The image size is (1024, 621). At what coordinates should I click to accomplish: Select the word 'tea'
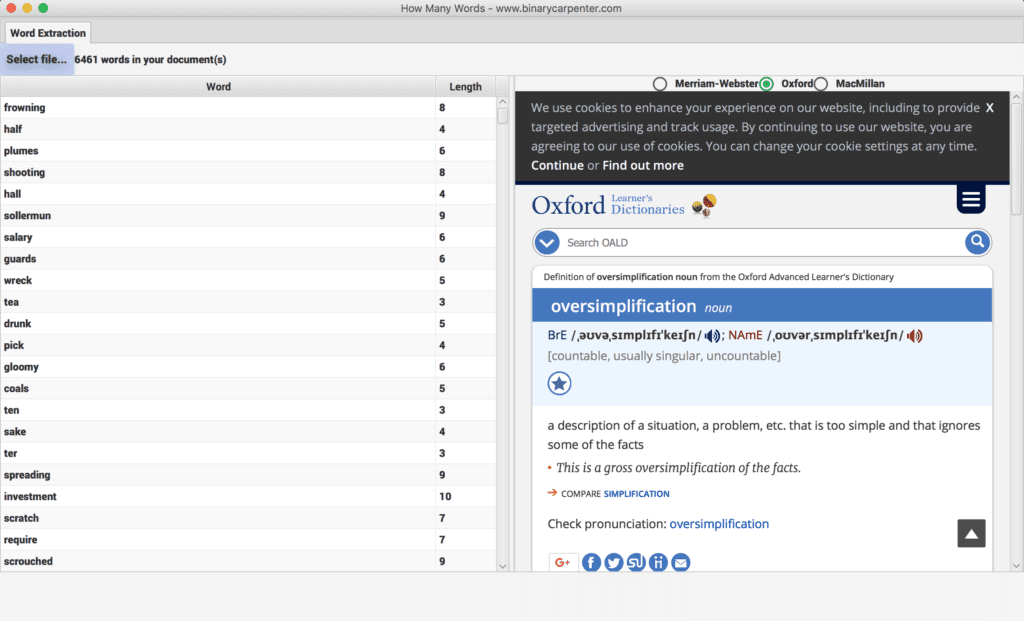coord(11,302)
